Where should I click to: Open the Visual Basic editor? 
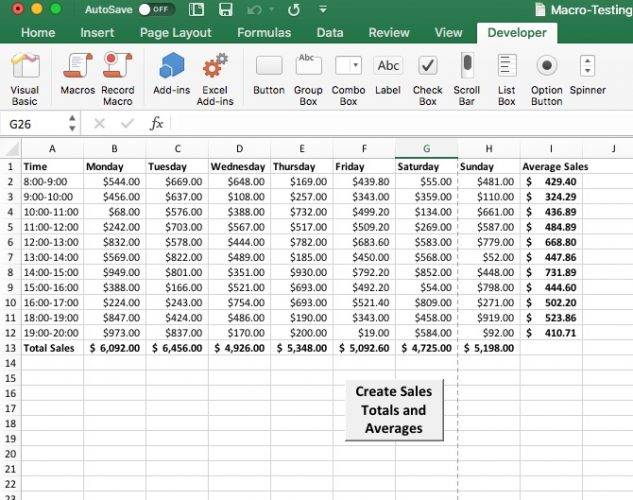tap(24, 78)
